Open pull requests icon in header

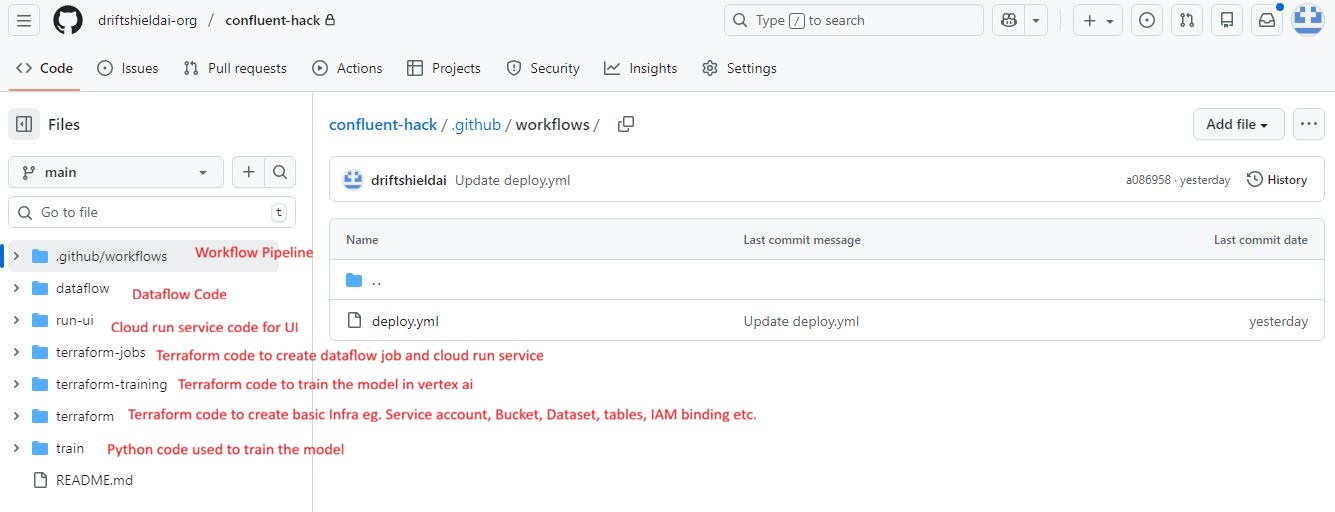pyautogui.click(x=1187, y=20)
